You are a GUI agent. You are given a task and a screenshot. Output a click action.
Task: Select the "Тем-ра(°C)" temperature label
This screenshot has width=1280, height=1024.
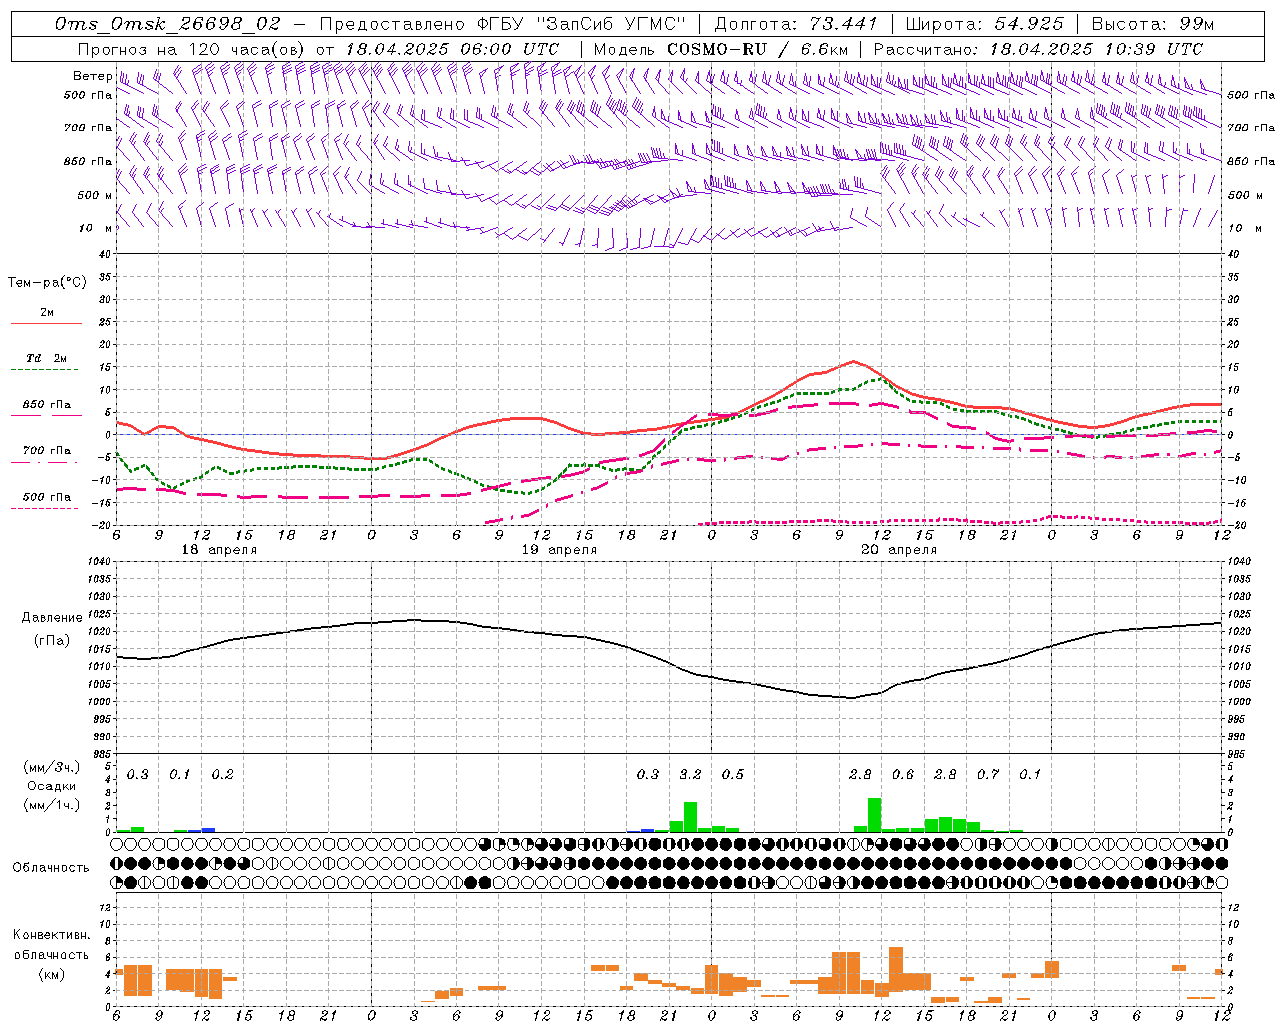coord(47,283)
